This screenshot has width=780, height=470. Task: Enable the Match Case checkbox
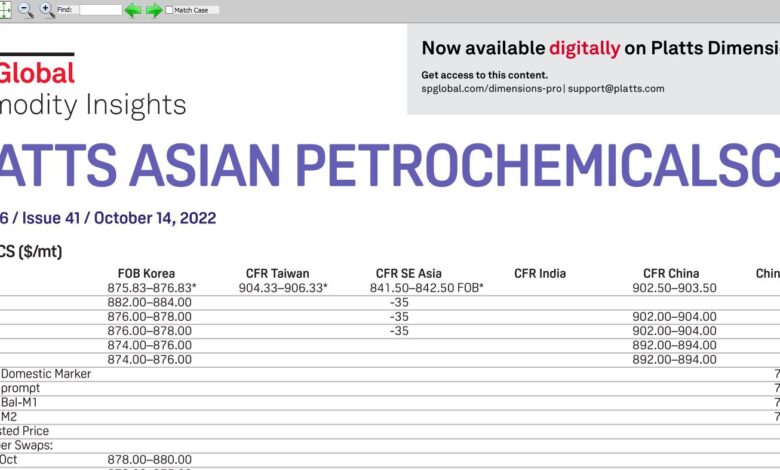pyautogui.click(x=169, y=10)
